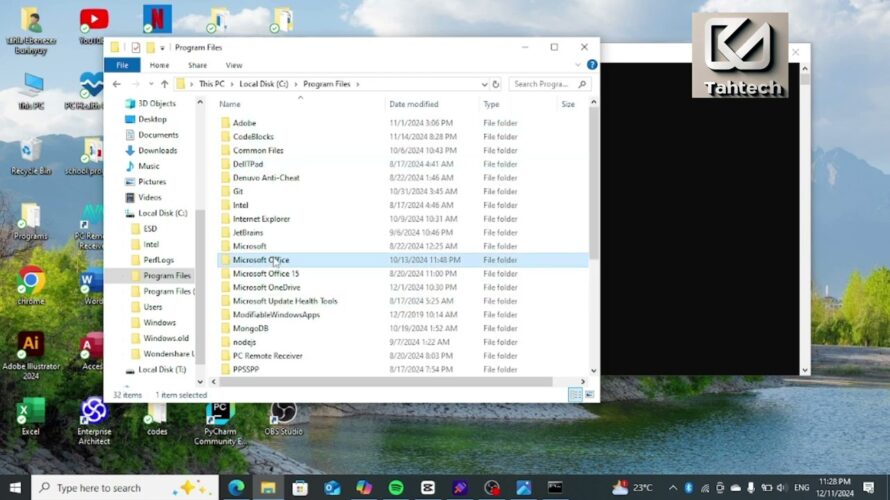This screenshot has width=890, height=500.
Task: Switch to large icons view button
Action: 590,394
